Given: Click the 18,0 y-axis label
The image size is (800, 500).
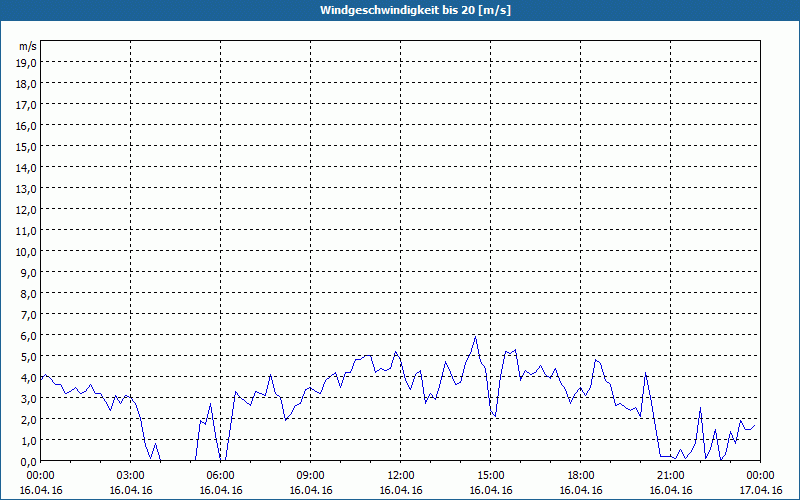Looking at the screenshot, I should coord(28,84).
